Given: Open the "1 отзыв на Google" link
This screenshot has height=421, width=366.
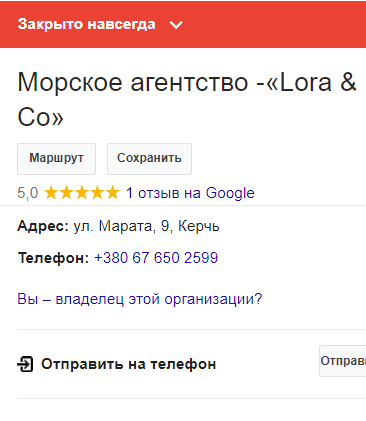Looking at the screenshot, I should point(190,193).
